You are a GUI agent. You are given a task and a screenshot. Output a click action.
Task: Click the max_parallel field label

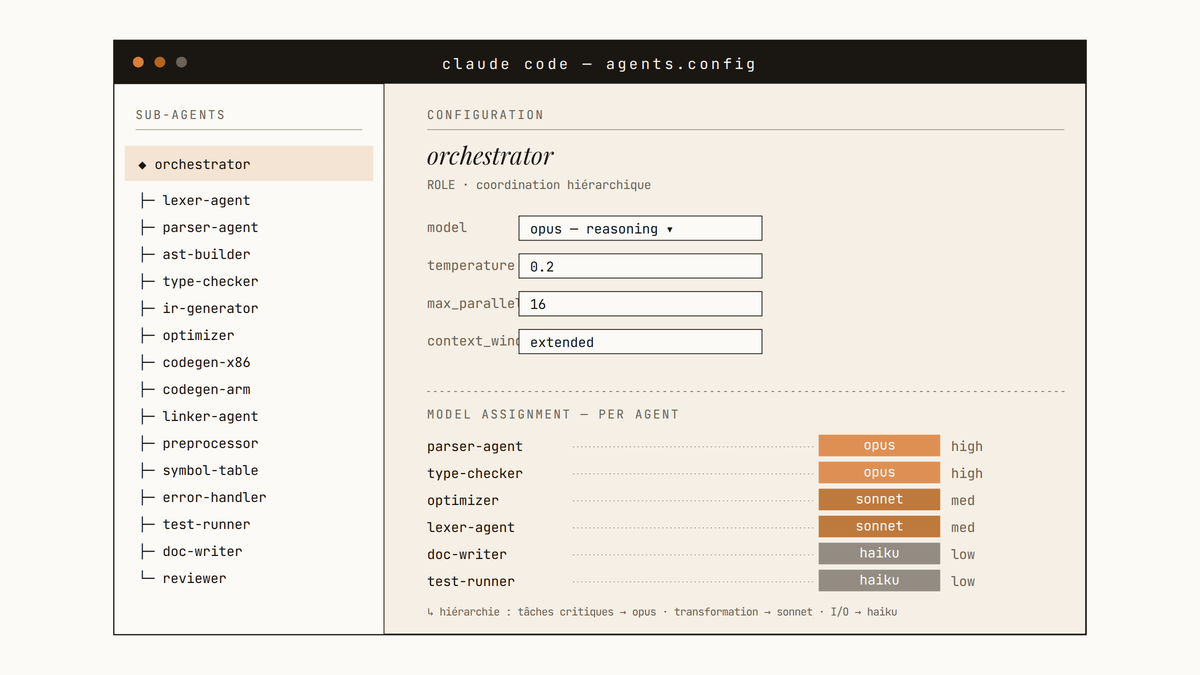click(x=472, y=303)
